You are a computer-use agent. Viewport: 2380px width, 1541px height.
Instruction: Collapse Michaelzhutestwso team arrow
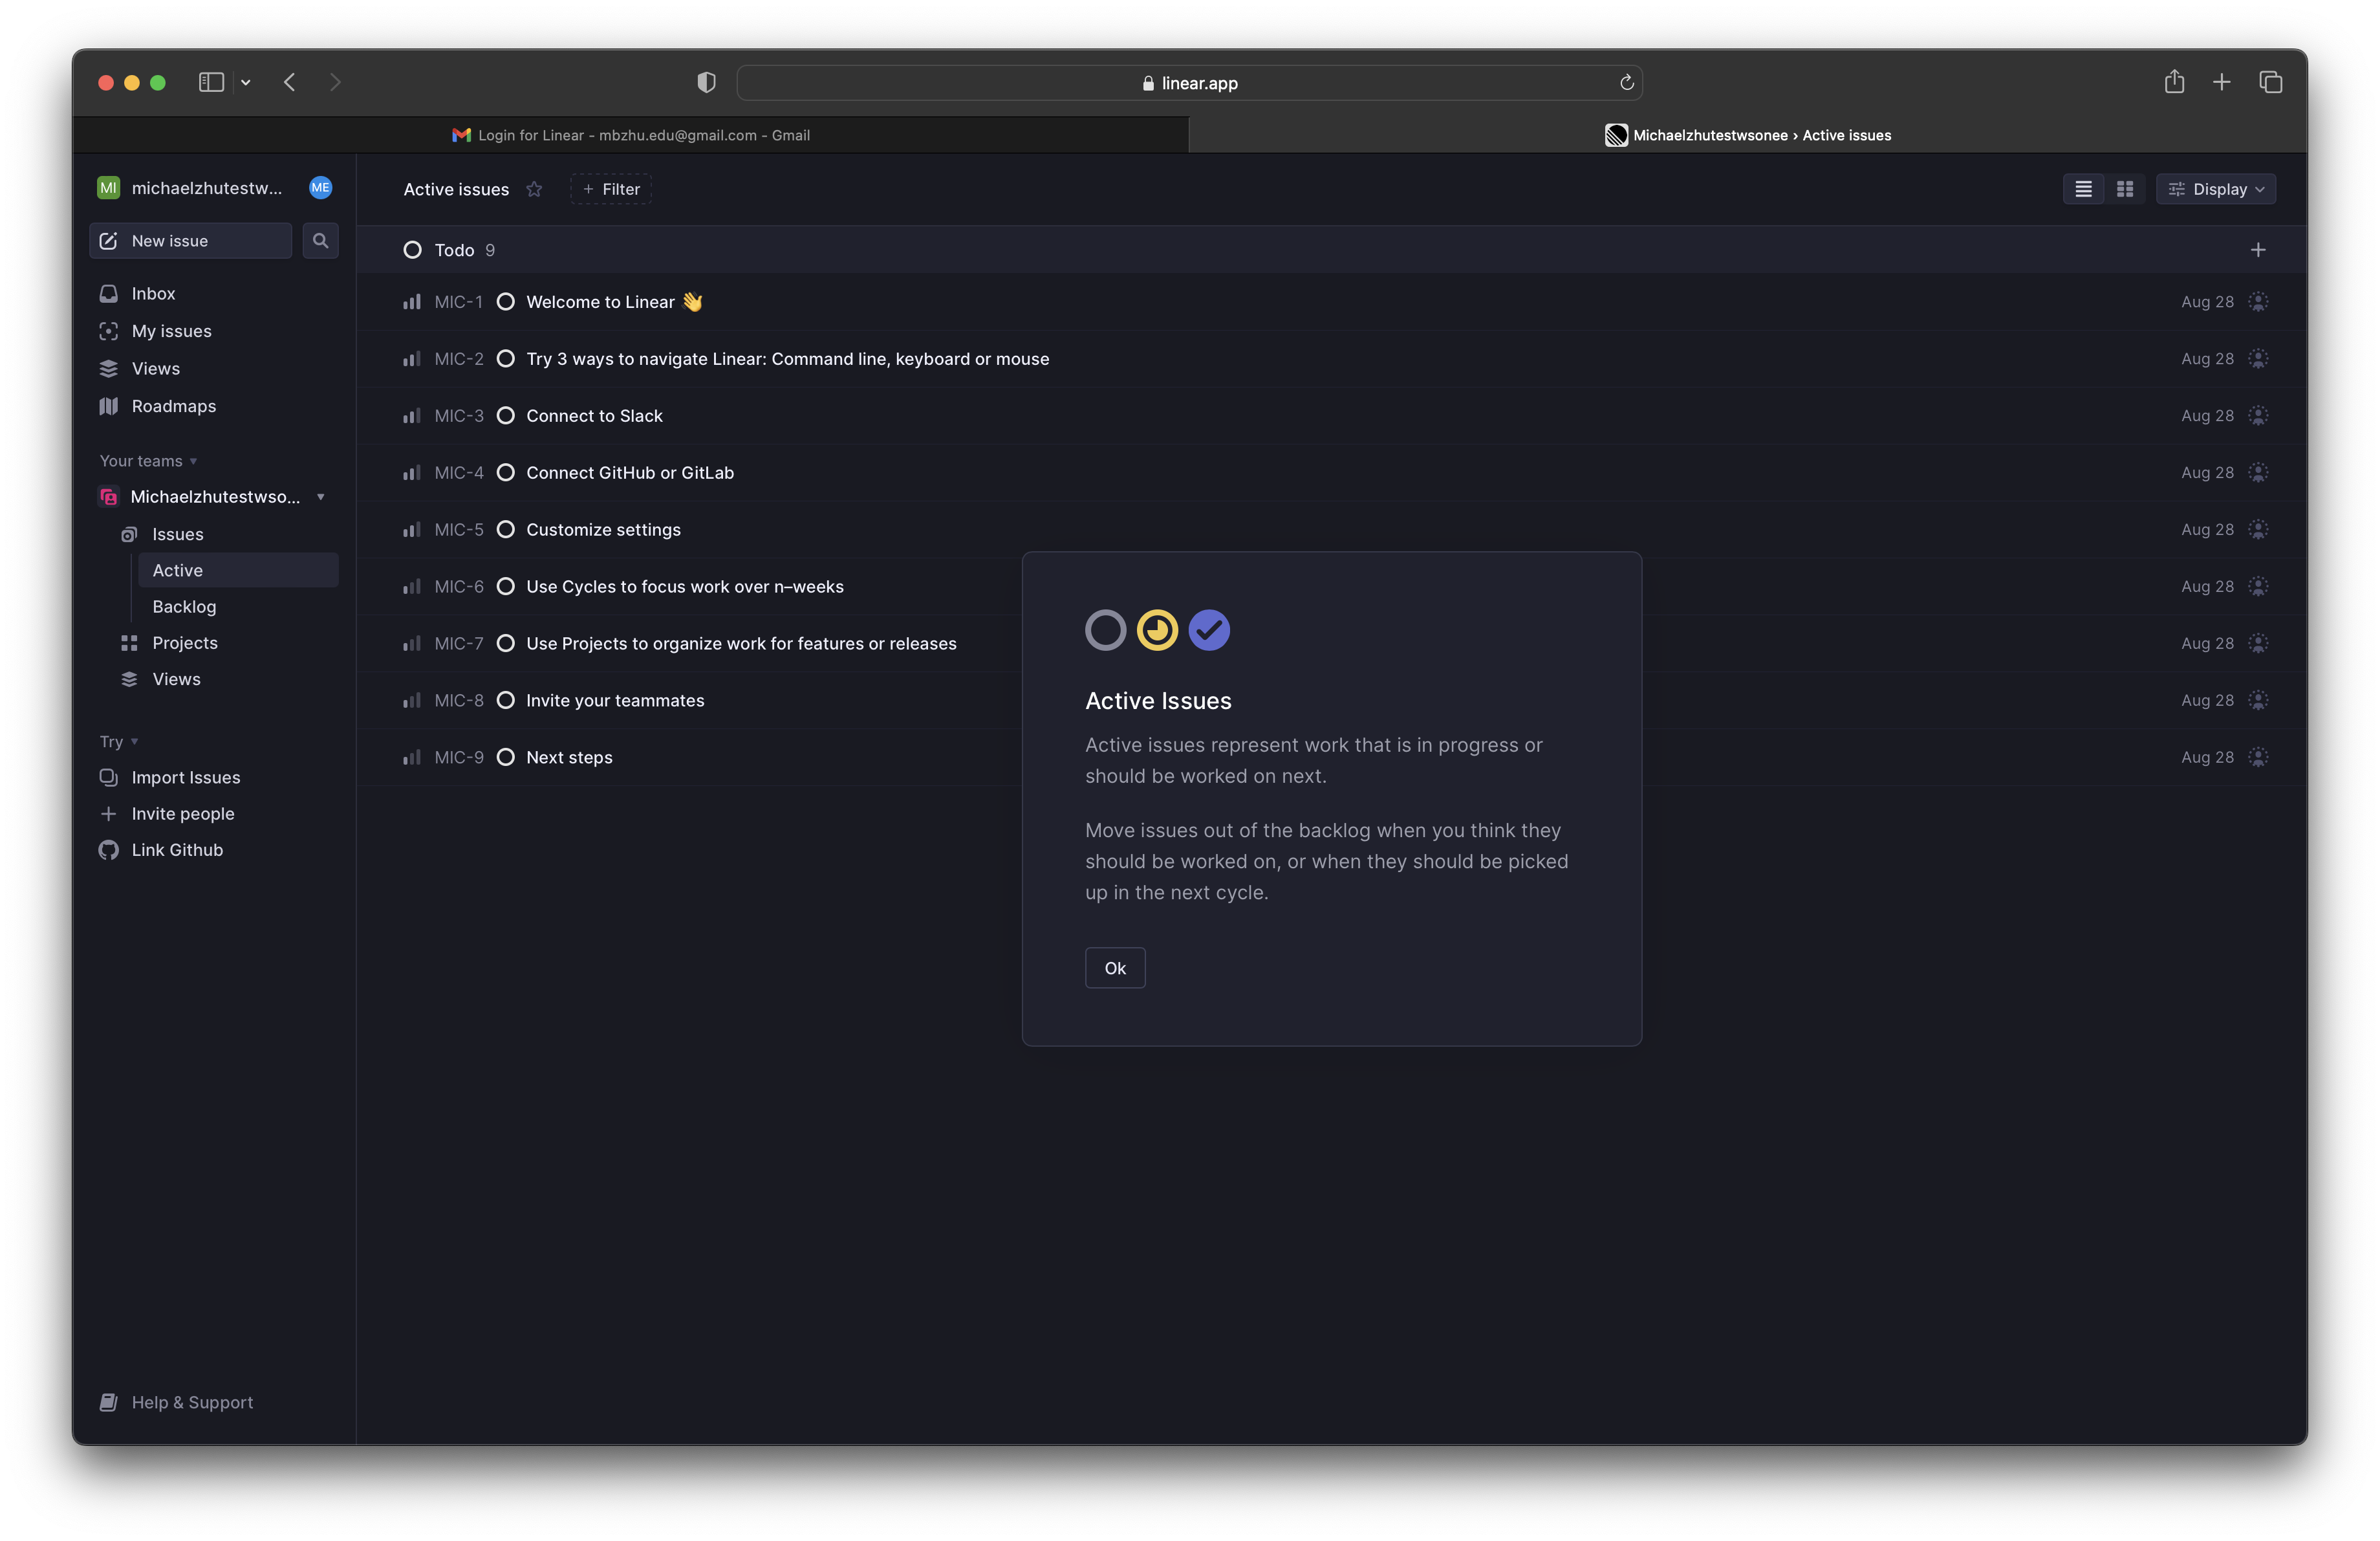tap(320, 497)
